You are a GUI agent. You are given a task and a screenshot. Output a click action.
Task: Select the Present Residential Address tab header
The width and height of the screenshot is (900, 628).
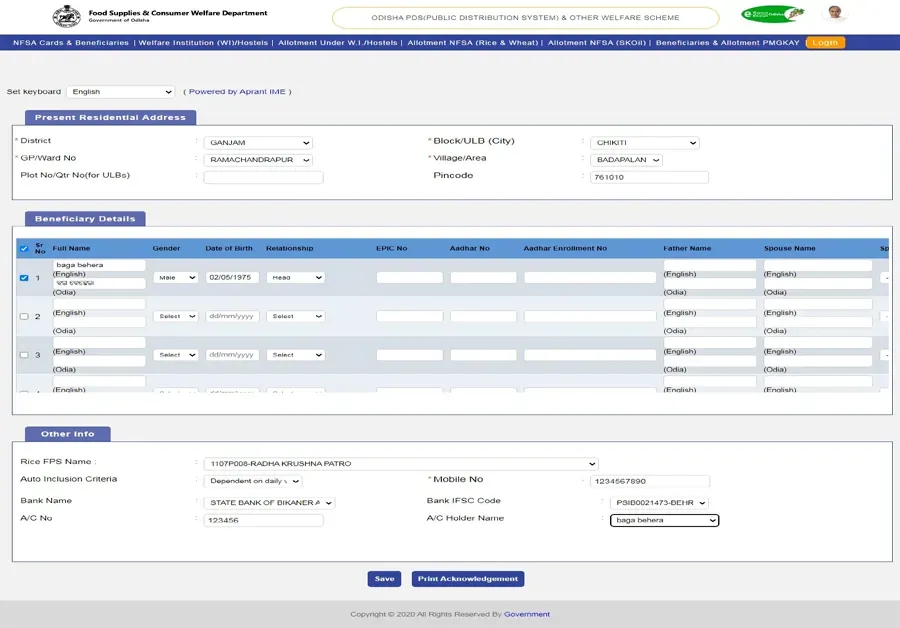pyautogui.click(x=110, y=118)
